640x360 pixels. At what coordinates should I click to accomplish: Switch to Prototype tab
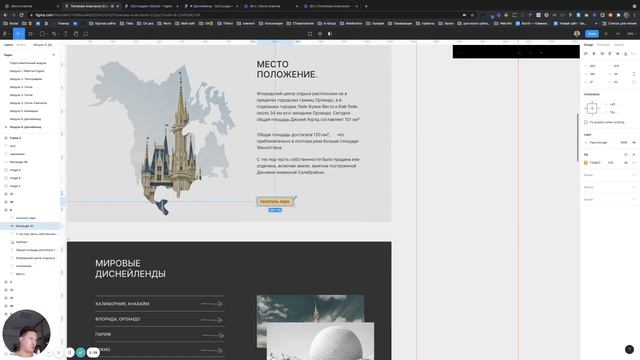(603, 44)
